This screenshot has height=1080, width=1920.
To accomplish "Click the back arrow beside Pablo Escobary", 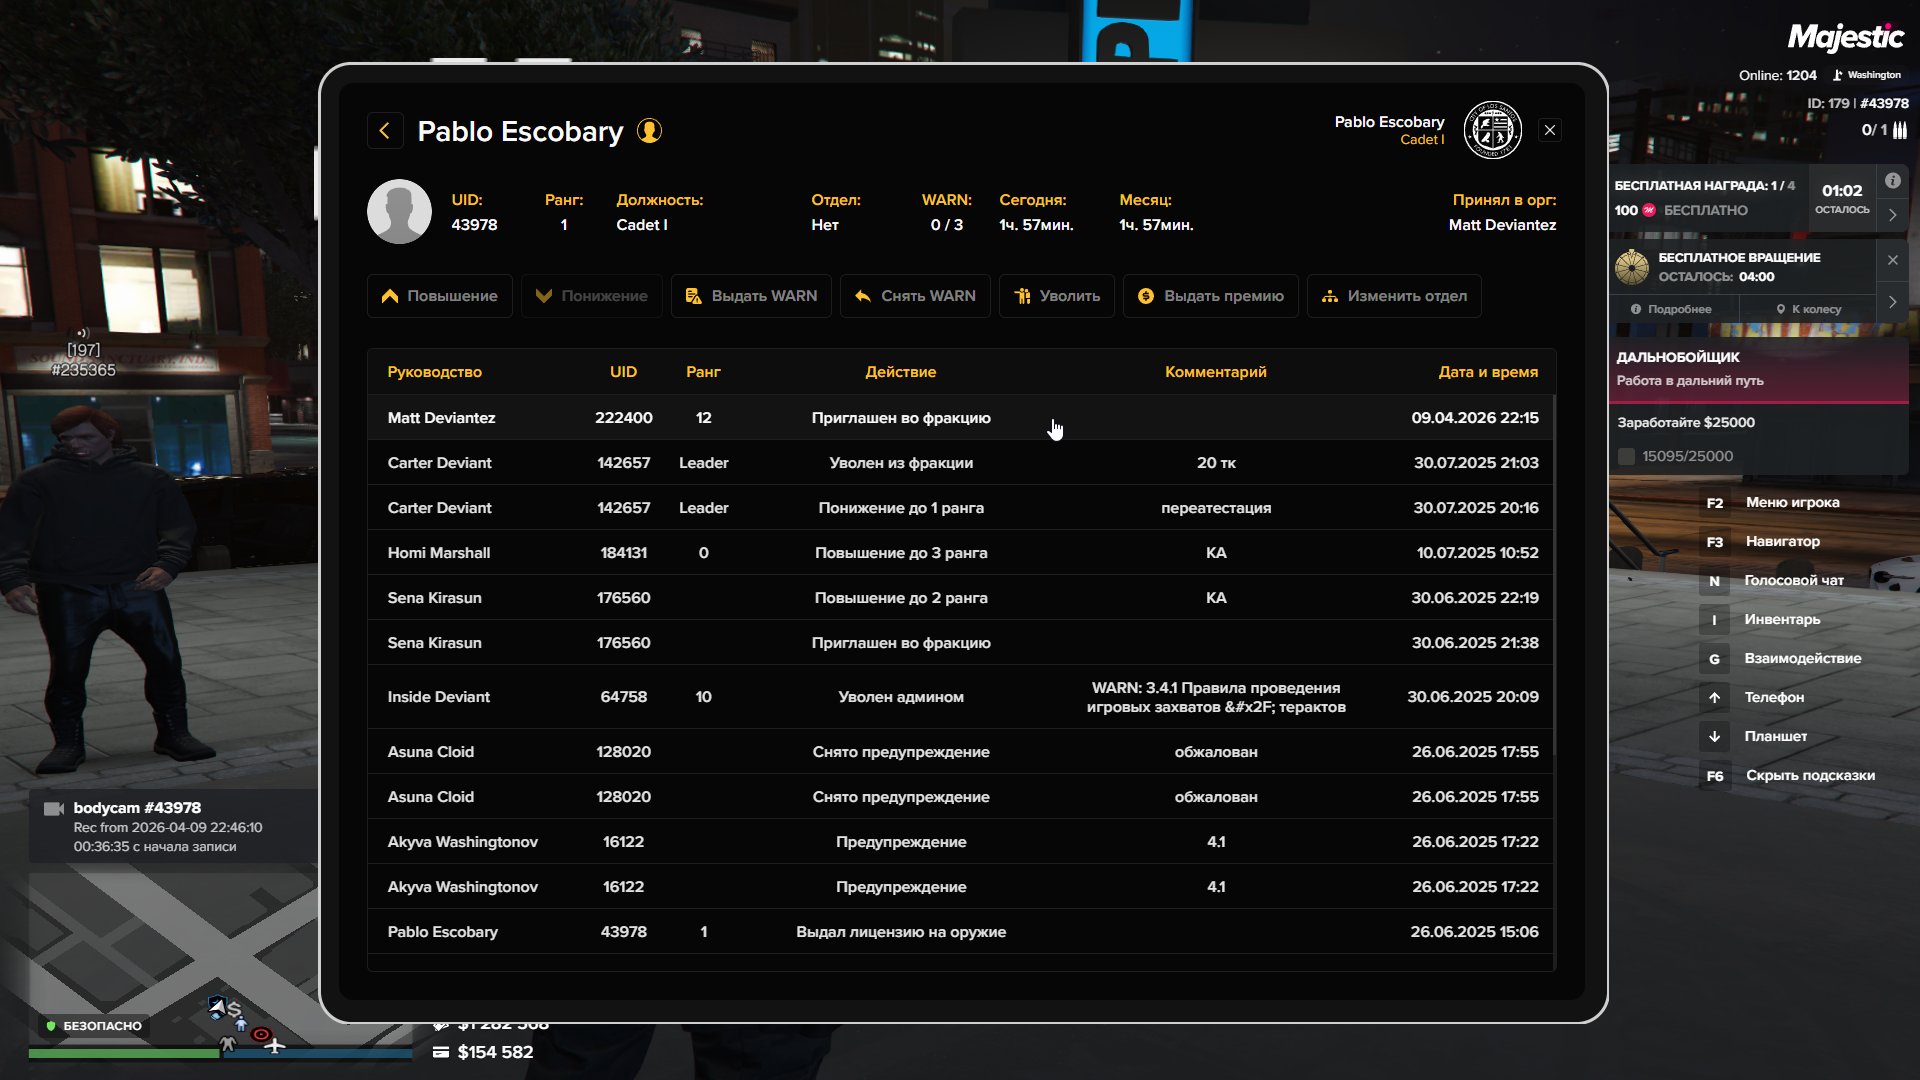I will tap(385, 131).
